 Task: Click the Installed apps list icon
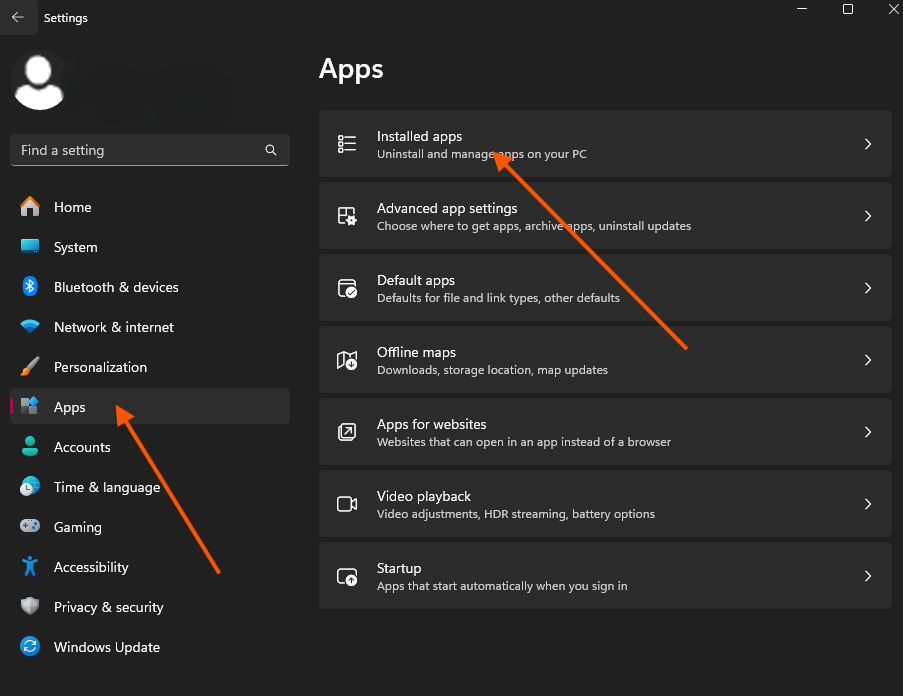click(347, 144)
